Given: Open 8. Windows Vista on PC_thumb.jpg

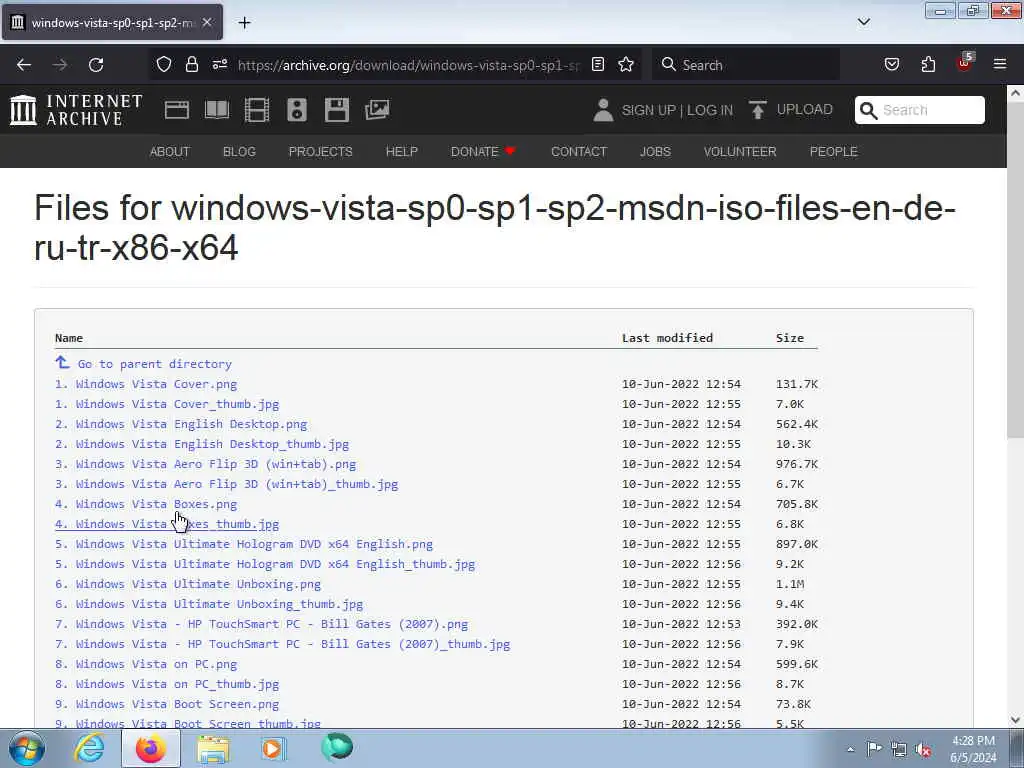Looking at the screenshot, I should [x=167, y=684].
